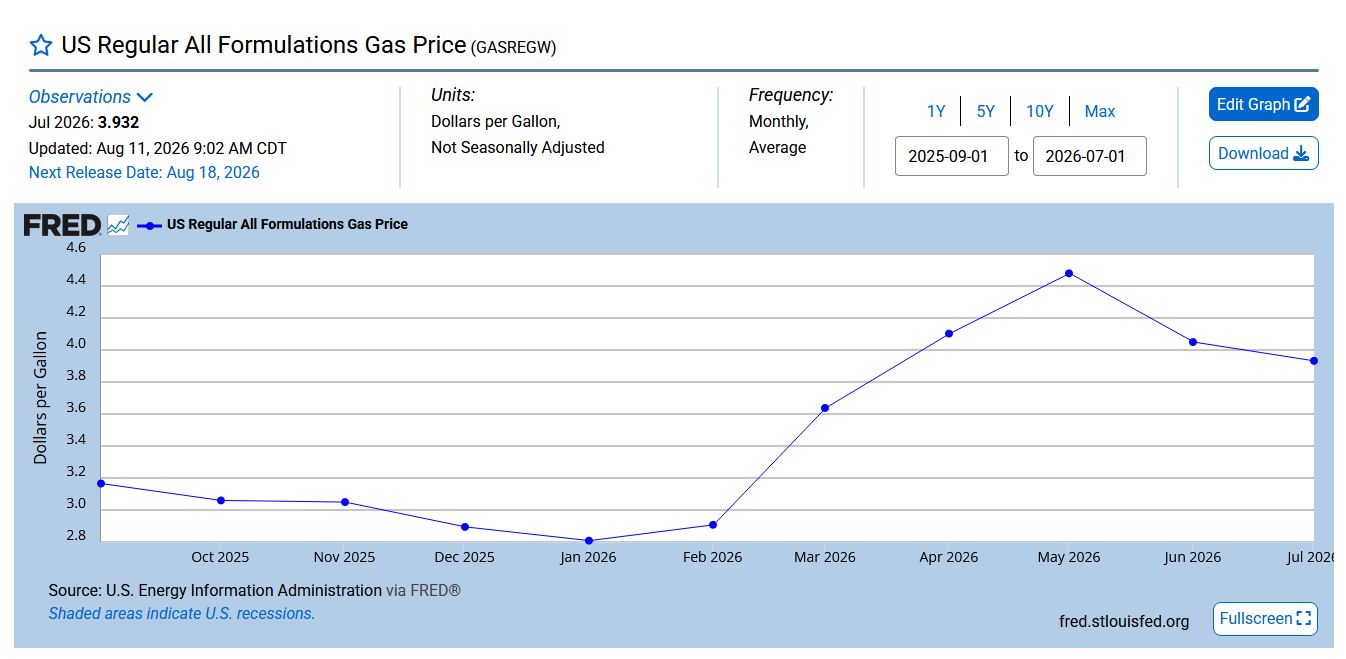Click the 'Frequency:' heading

coord(791,95)
